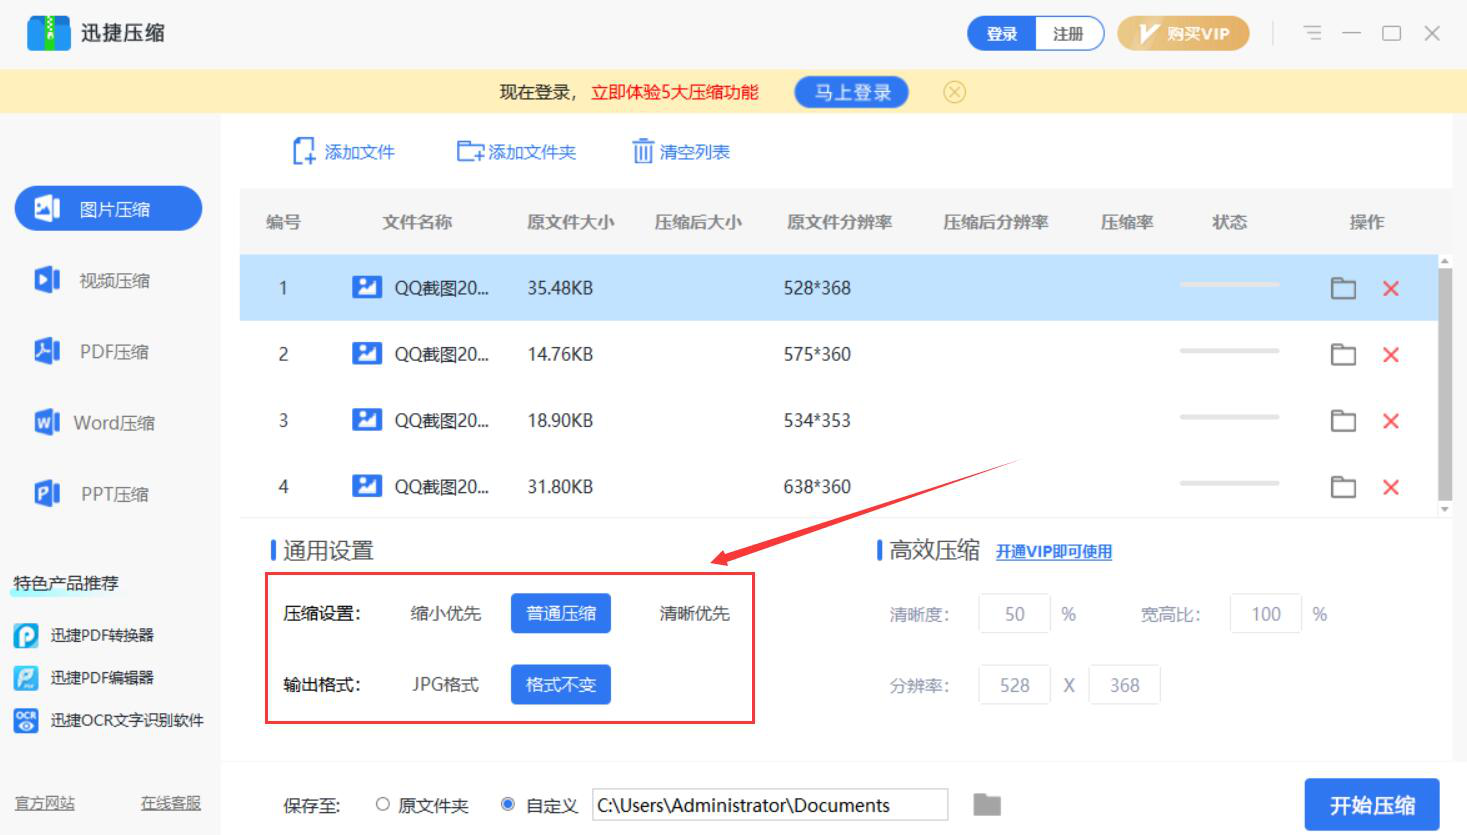1467x835 pixels.
Task: Choose 缩小优先 compression setting
Action: tap(446, 613)
